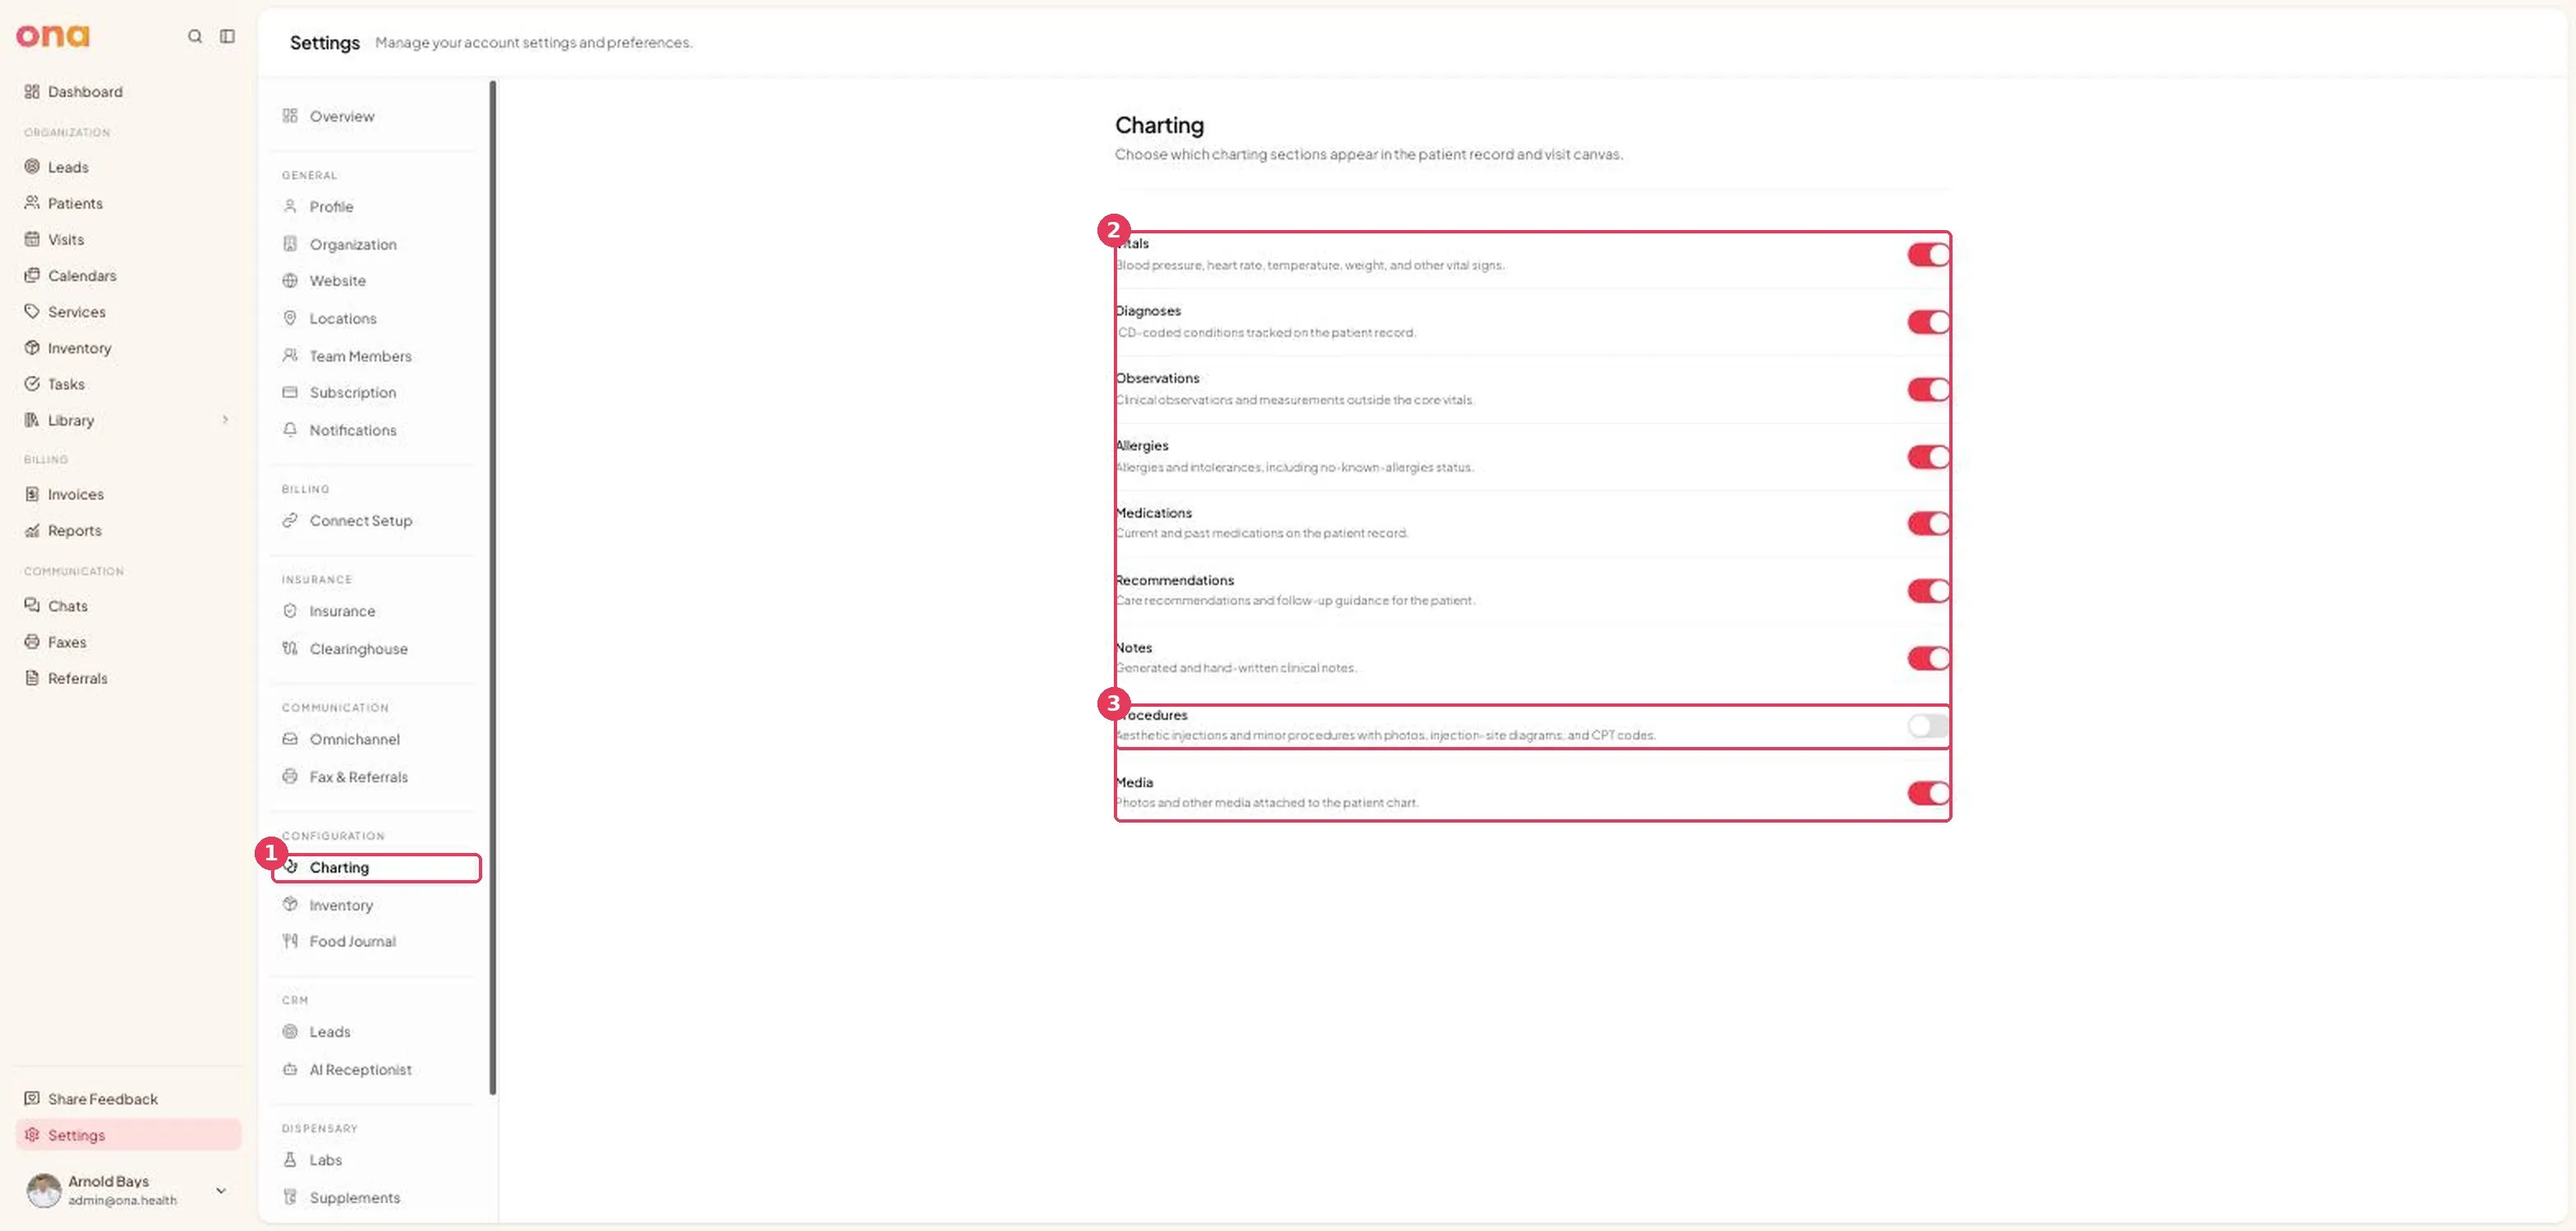Open Dashboard via its grid icon
The width and height of the screenshot is (2576, 1231).
32,91
